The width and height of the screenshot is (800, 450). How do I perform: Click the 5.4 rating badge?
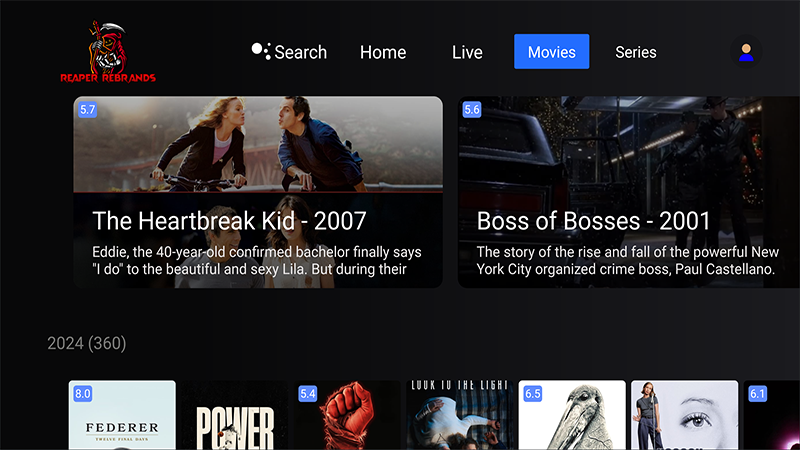click(x=308, y=394)
